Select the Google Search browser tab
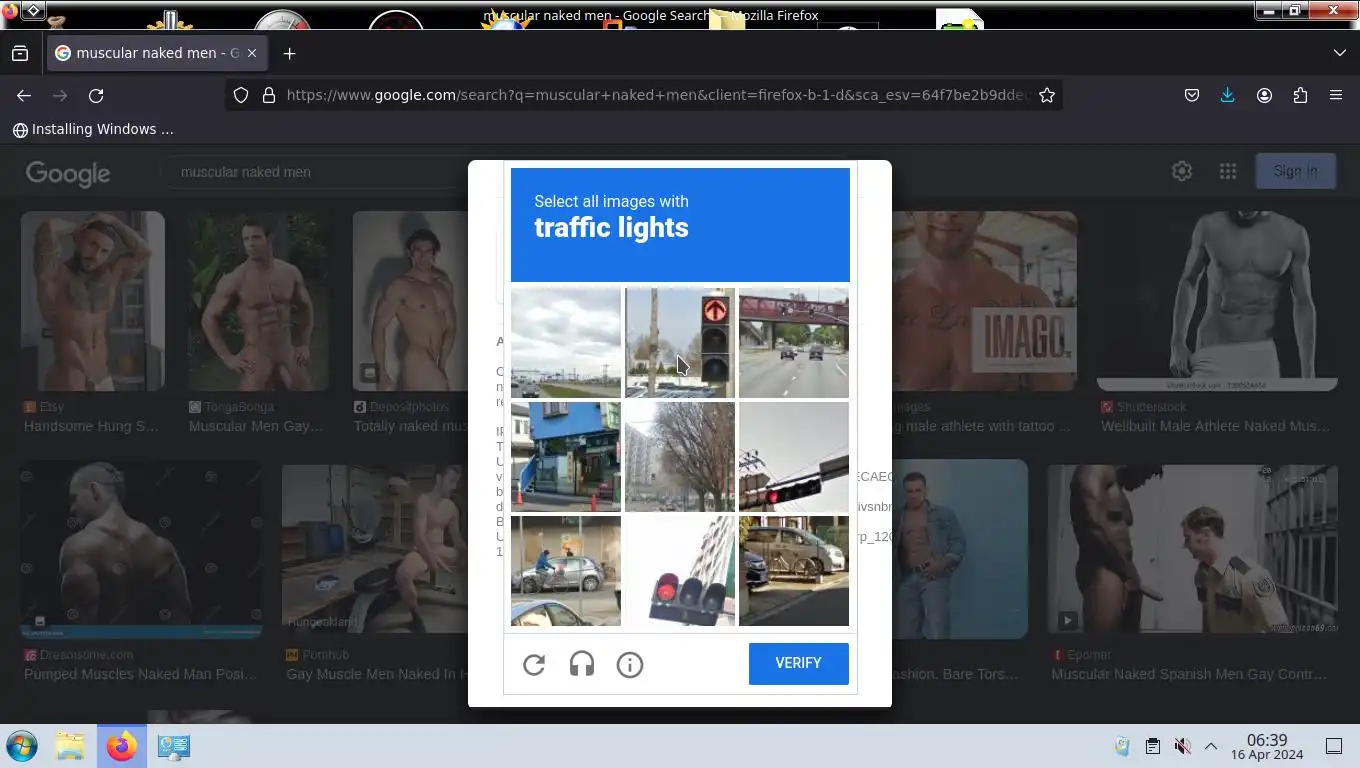Image resolution: width=1360 pixels, height=768 pixels. click(155, 53)
